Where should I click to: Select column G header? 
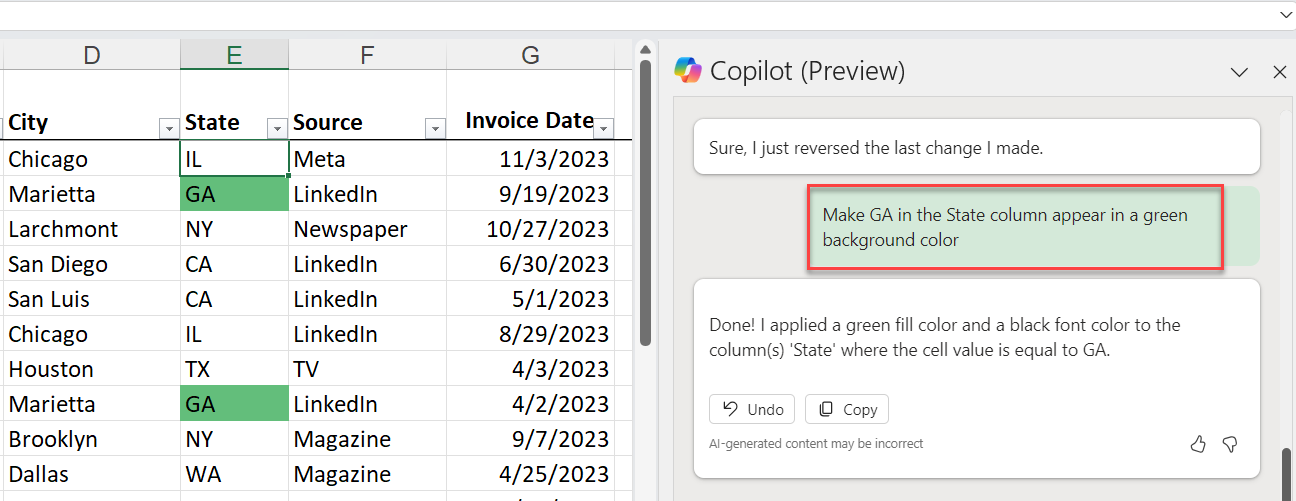530,55
